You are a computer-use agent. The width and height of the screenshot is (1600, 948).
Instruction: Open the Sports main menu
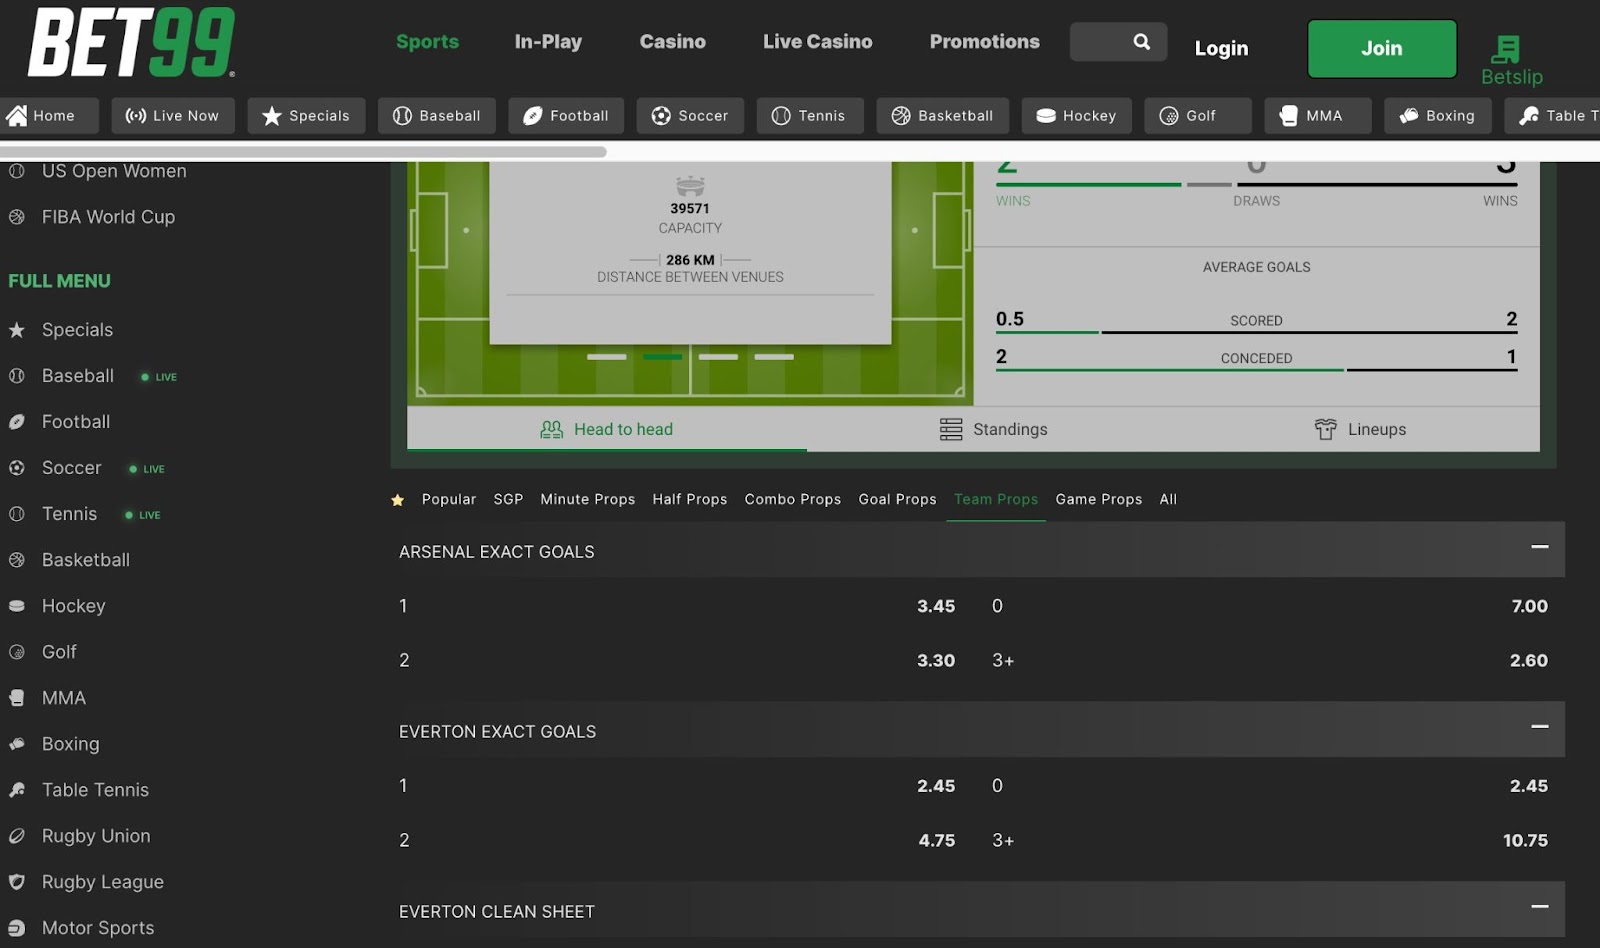(x=427, y=42)
